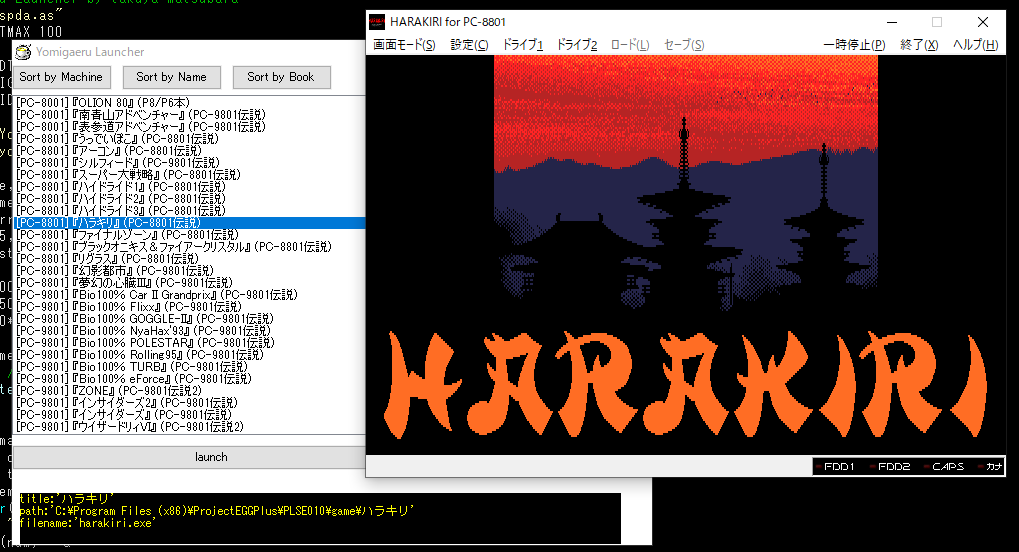
Task: Open the ヘルプ(H) menu
Action: click(975, 45)
